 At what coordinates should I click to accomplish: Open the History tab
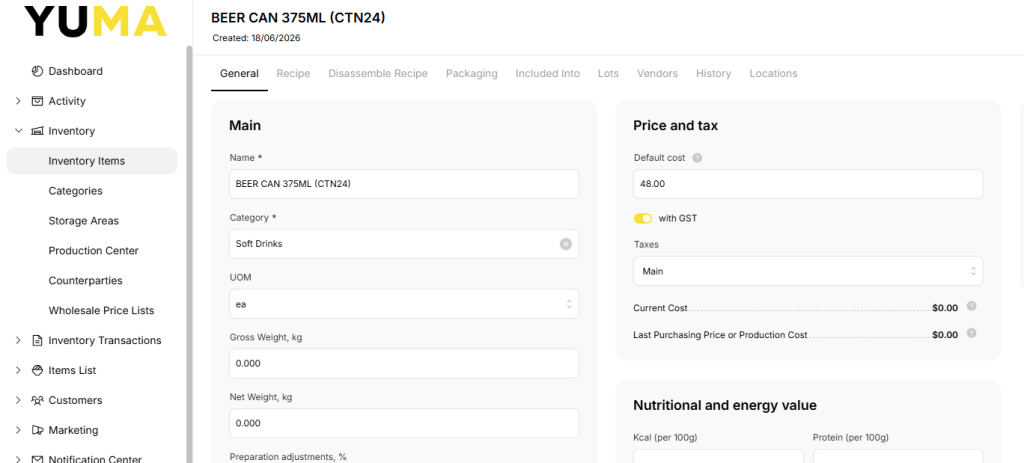click(713, 74)
